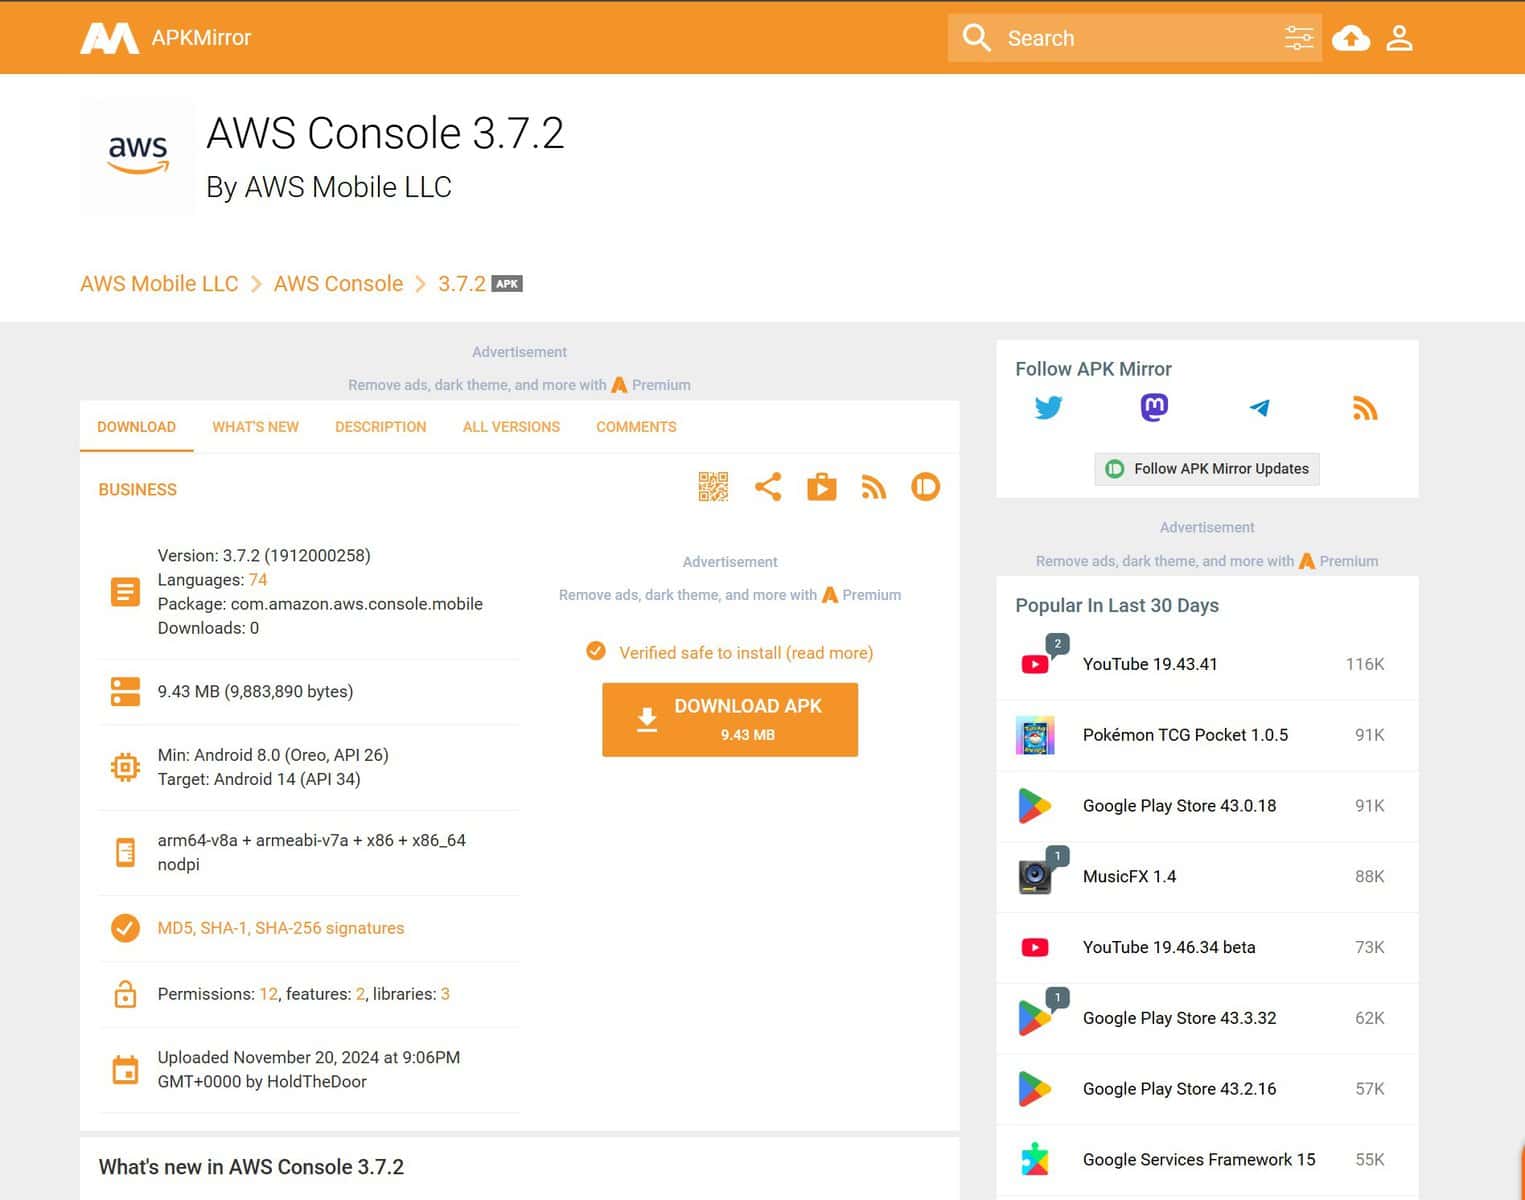This screenshot has width=1525, height=1200.
Task: Follow APK Mirror on Telegram
Action: point(1259,407)
